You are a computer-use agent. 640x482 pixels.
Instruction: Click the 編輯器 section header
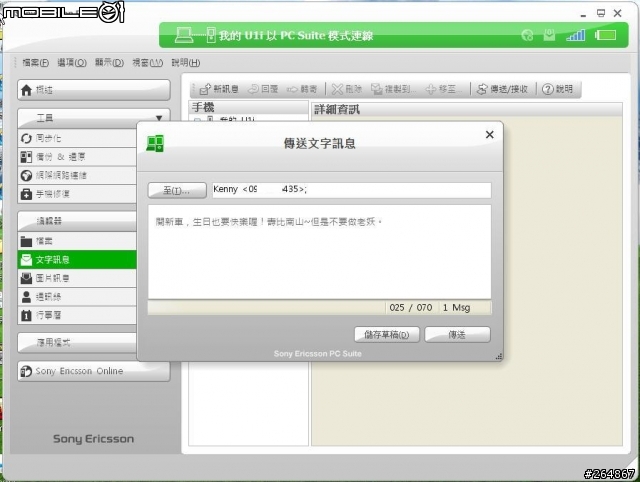click(x=77, y=221)
